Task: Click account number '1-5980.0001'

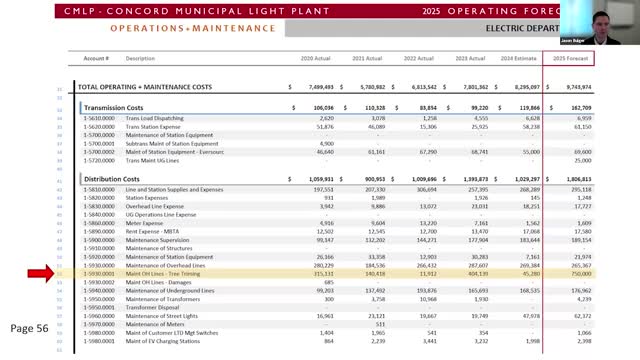Action: click(99, 341)
